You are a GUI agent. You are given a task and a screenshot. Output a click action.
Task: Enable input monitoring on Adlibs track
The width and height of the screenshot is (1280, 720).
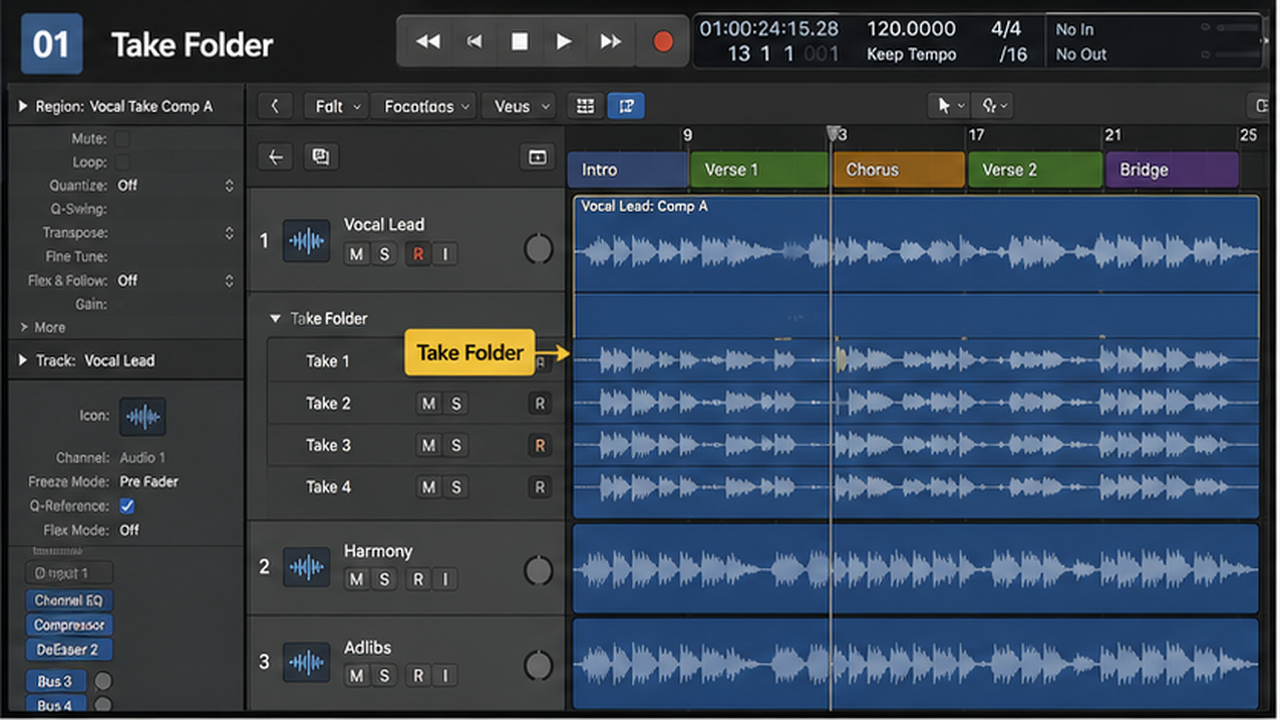pos(445,675)
